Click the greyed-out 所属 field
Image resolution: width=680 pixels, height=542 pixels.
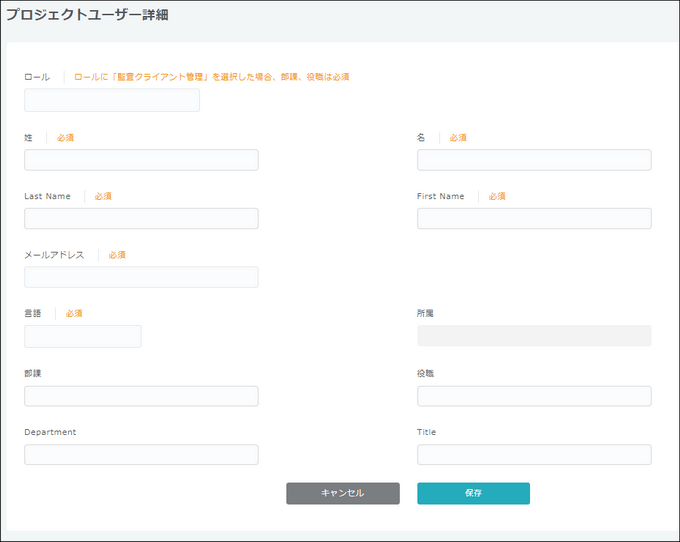pos(534,336)
